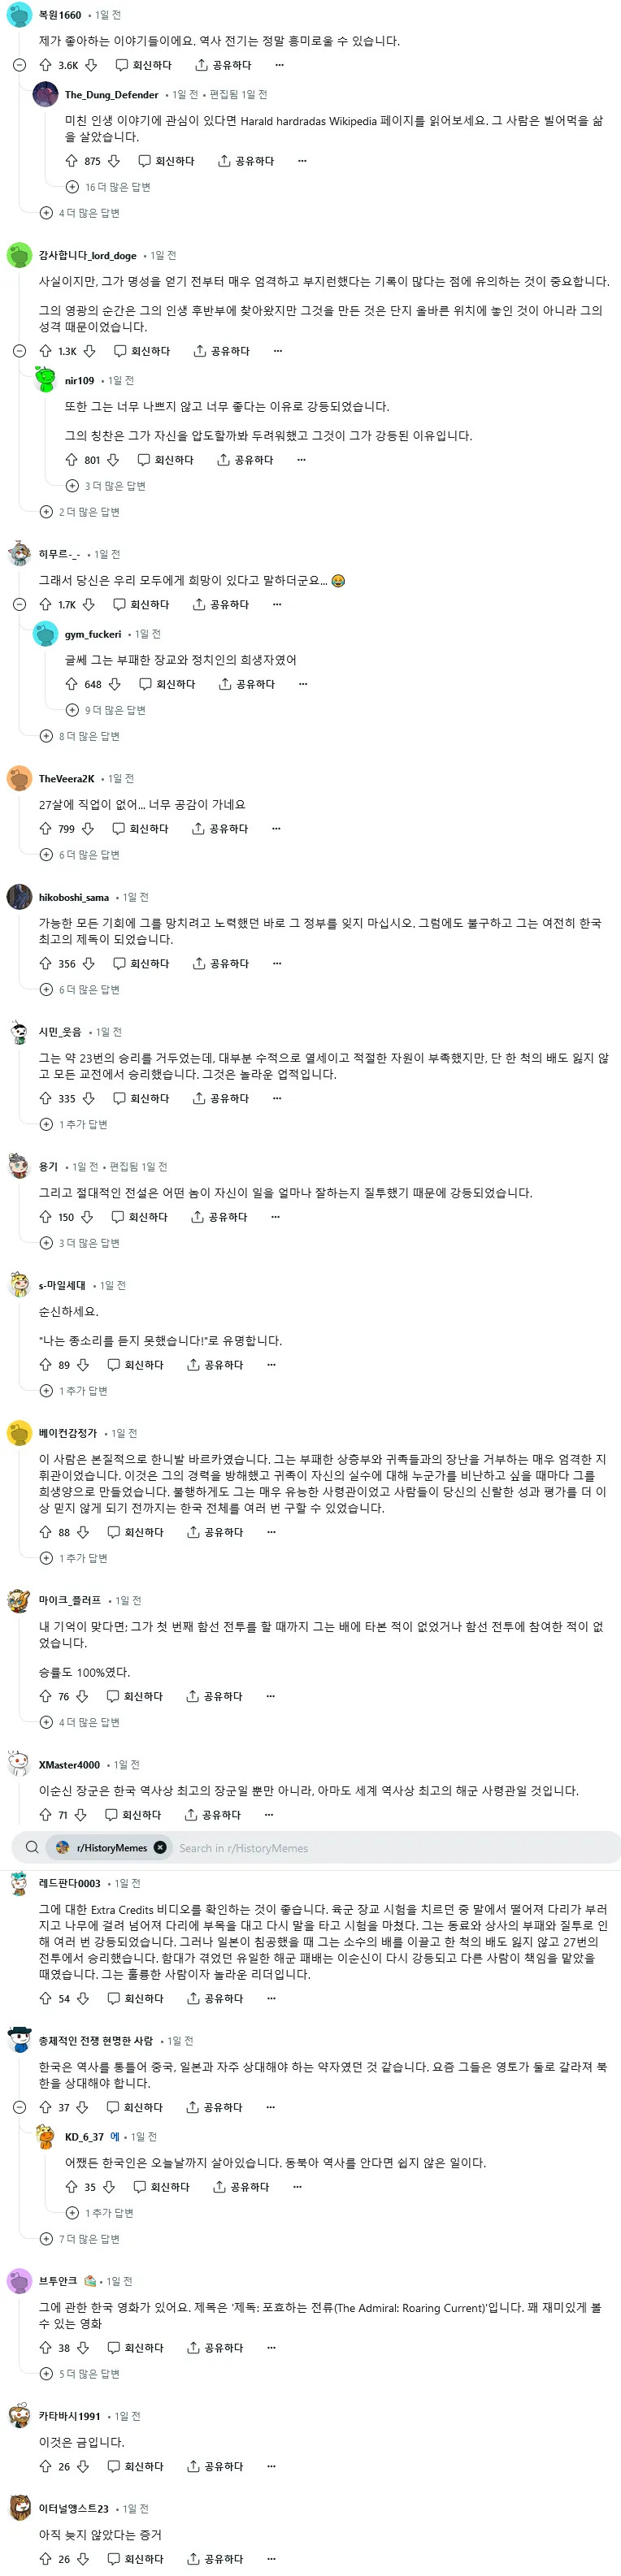Remove the r/HistoryMemes search filter chip
This screenshot has height=2576, width=621.
coord(160,1848)
